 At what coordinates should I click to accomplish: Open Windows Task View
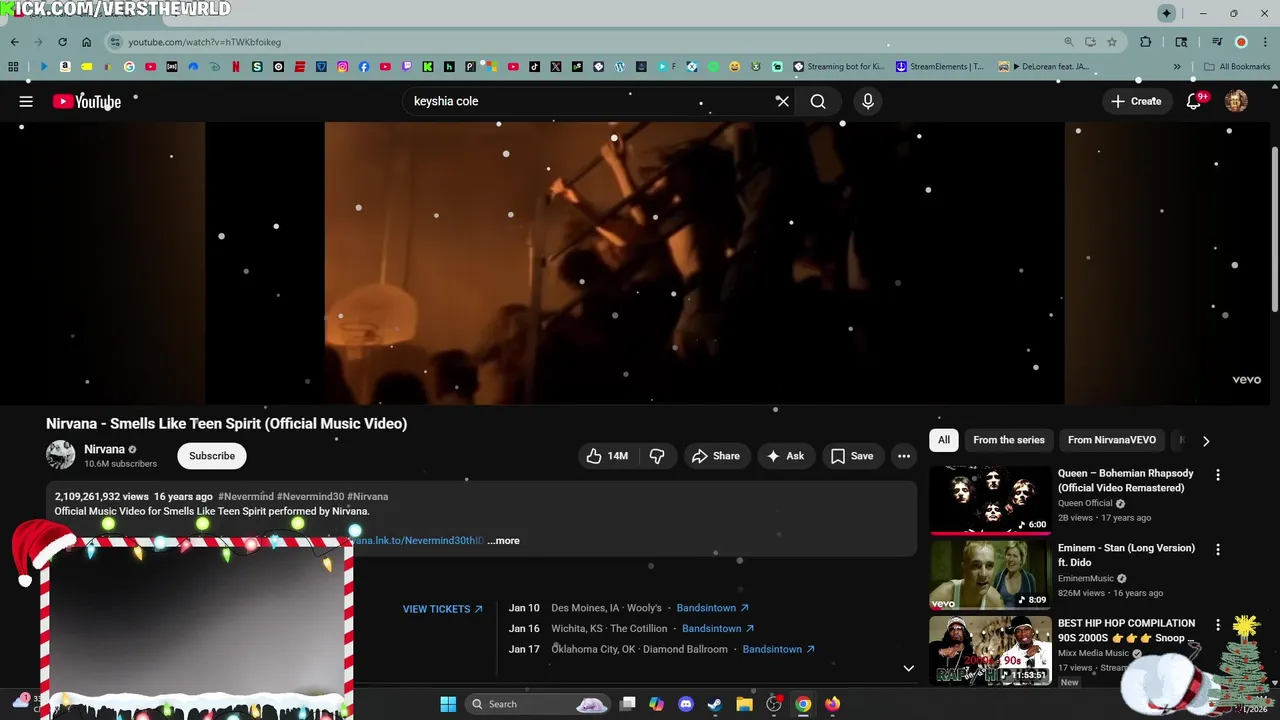[x=627, y=704]
